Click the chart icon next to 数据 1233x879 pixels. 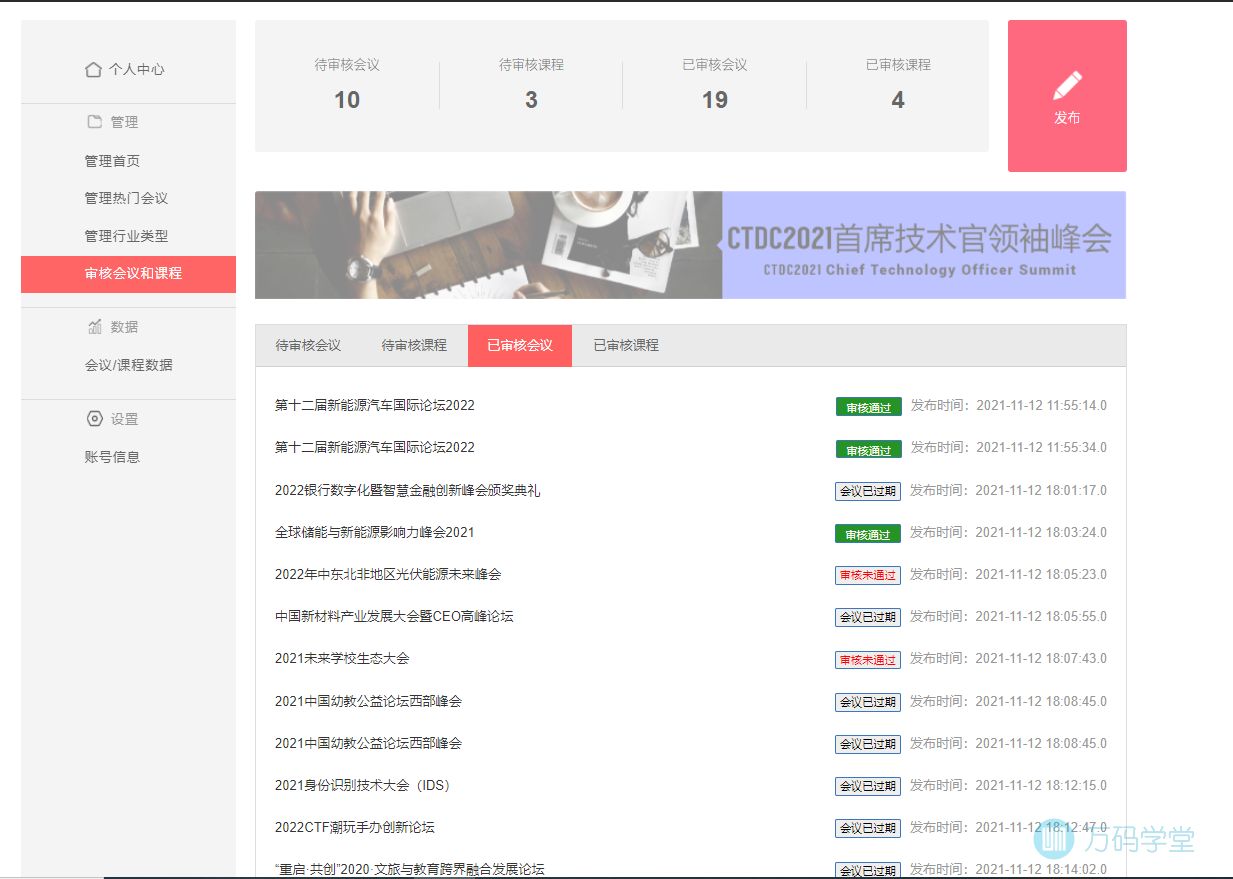tap(95, 327)
